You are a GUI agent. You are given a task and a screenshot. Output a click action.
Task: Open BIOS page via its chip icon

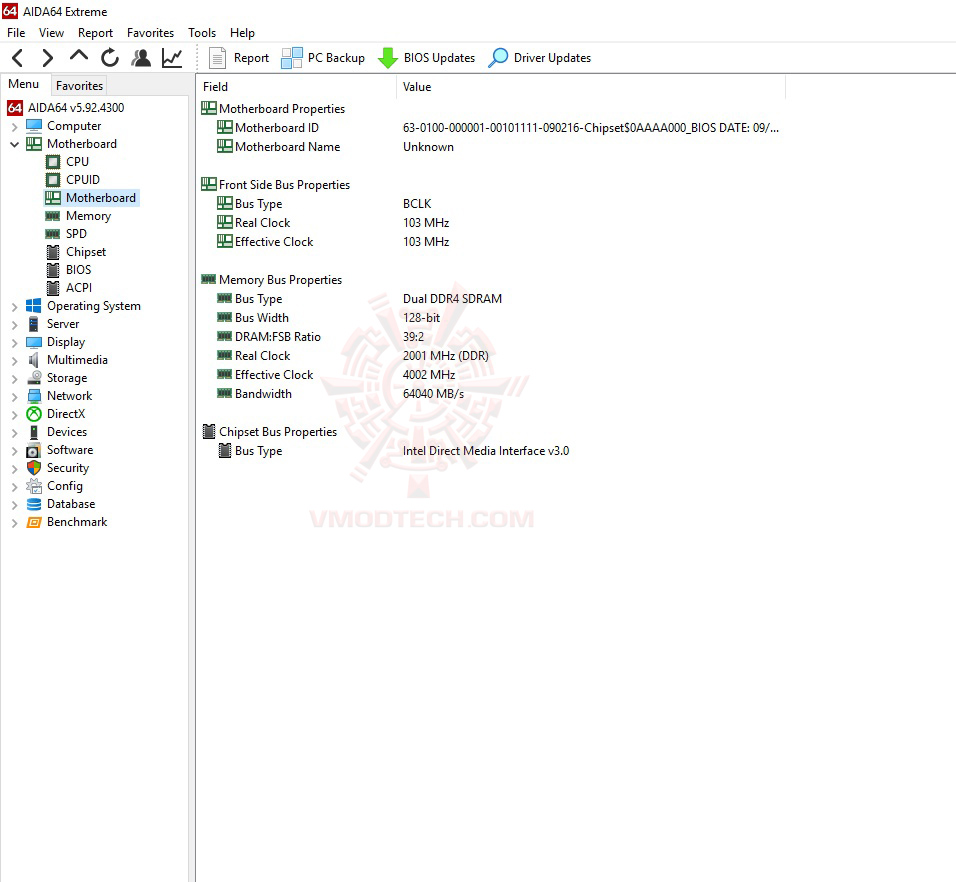pos(53,270)
